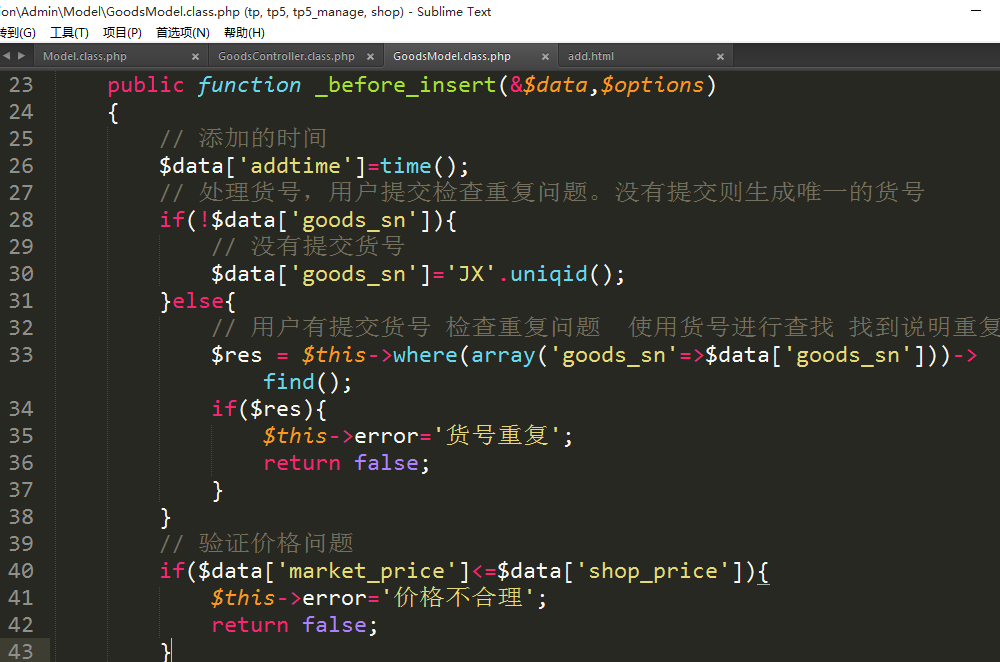
Task: Open the 首选项(N) menu
Action: pos(181,33)
